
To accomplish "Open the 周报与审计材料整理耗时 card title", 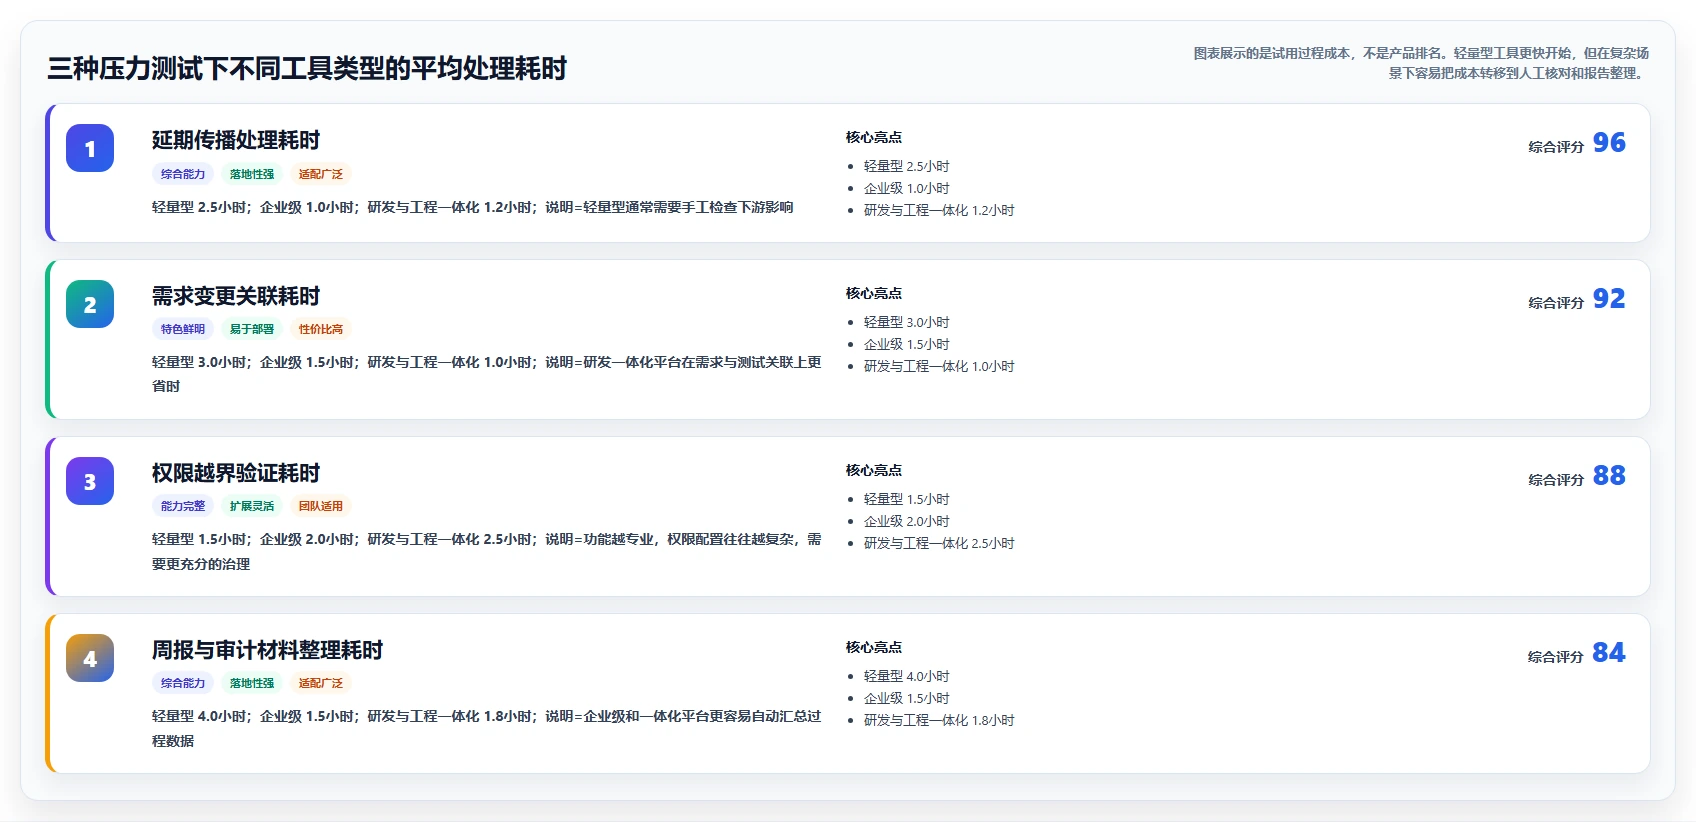I will coord(267,650).
